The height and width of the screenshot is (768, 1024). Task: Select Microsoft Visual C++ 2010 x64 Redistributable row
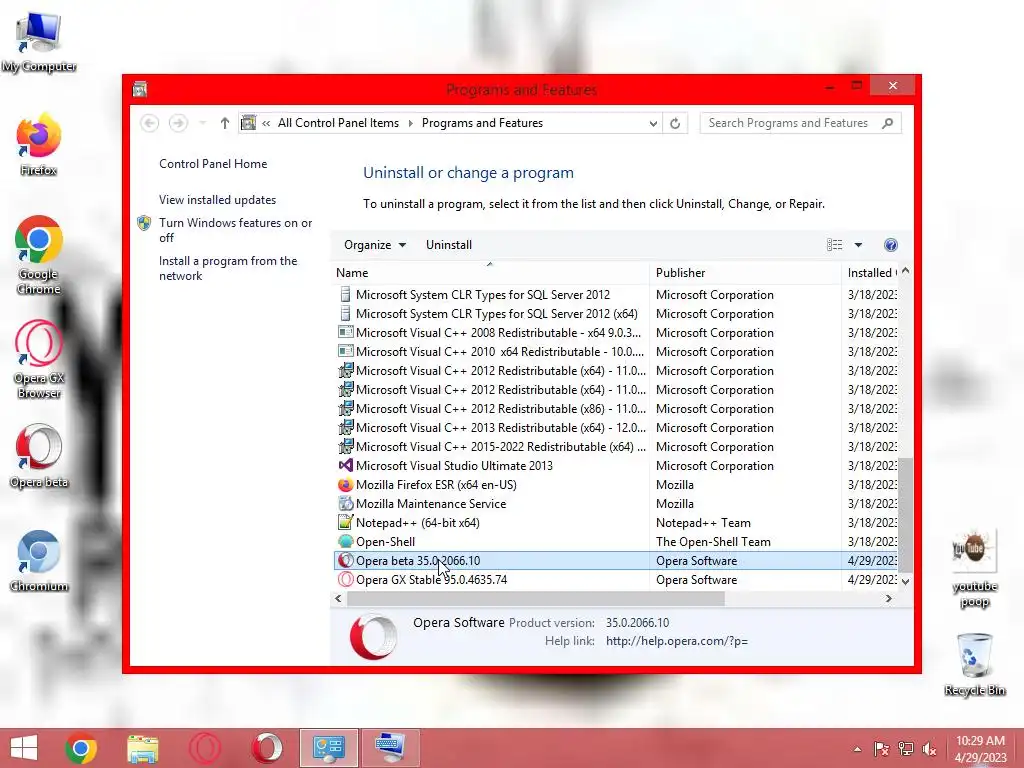[616, 352]
